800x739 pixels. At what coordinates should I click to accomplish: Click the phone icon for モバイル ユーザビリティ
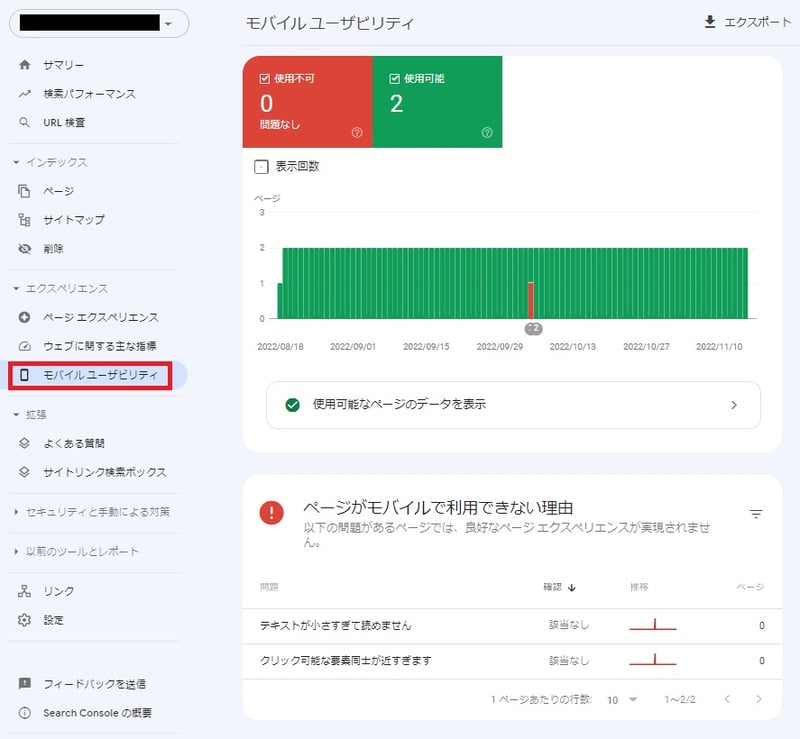[x=24, y=375]
